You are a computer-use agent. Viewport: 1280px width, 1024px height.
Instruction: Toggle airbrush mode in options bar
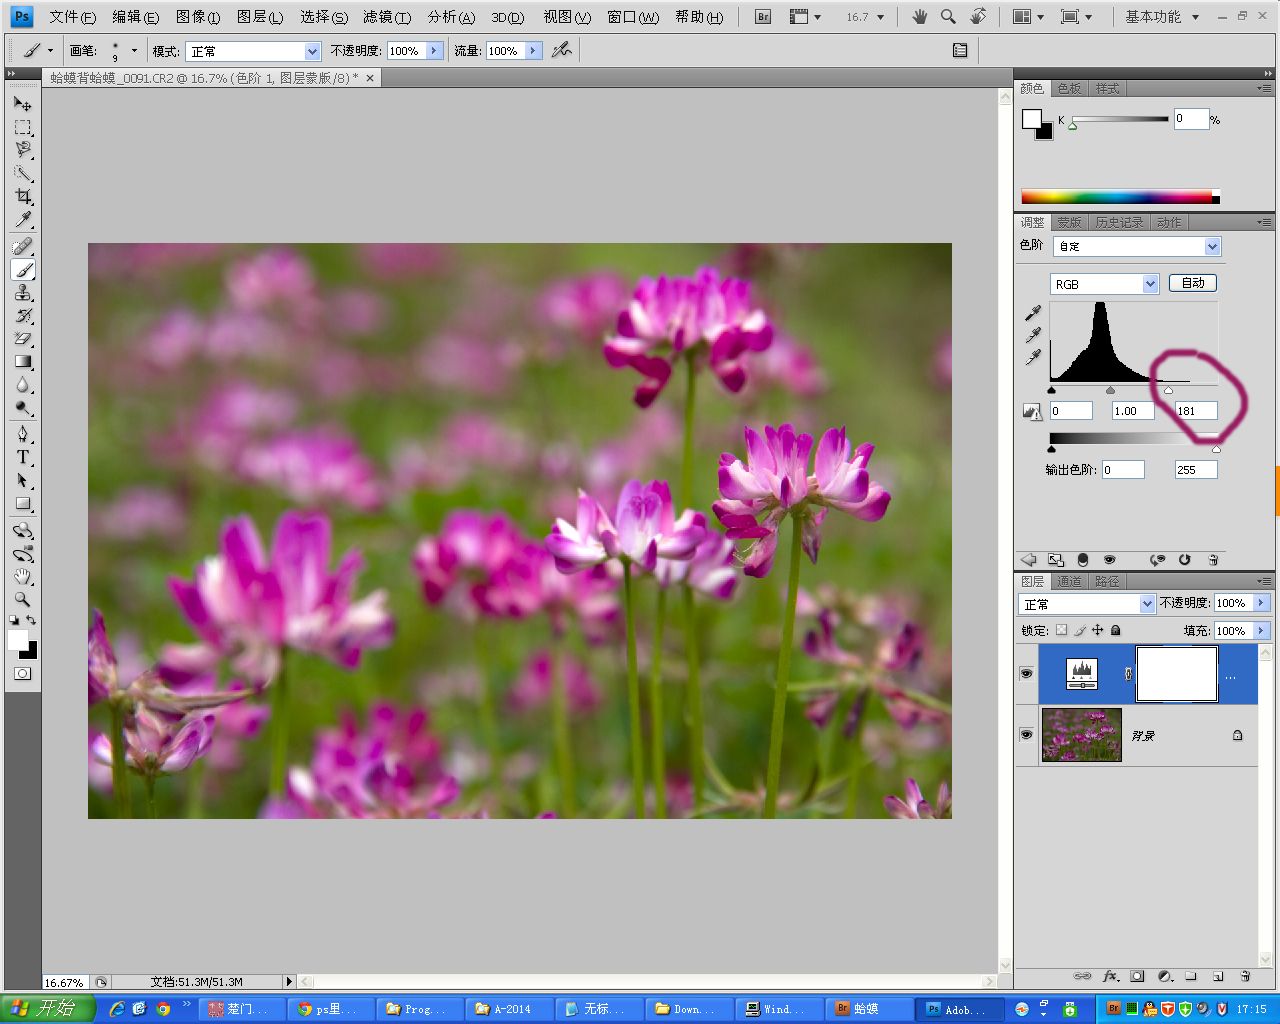click(x=562, y=49)
